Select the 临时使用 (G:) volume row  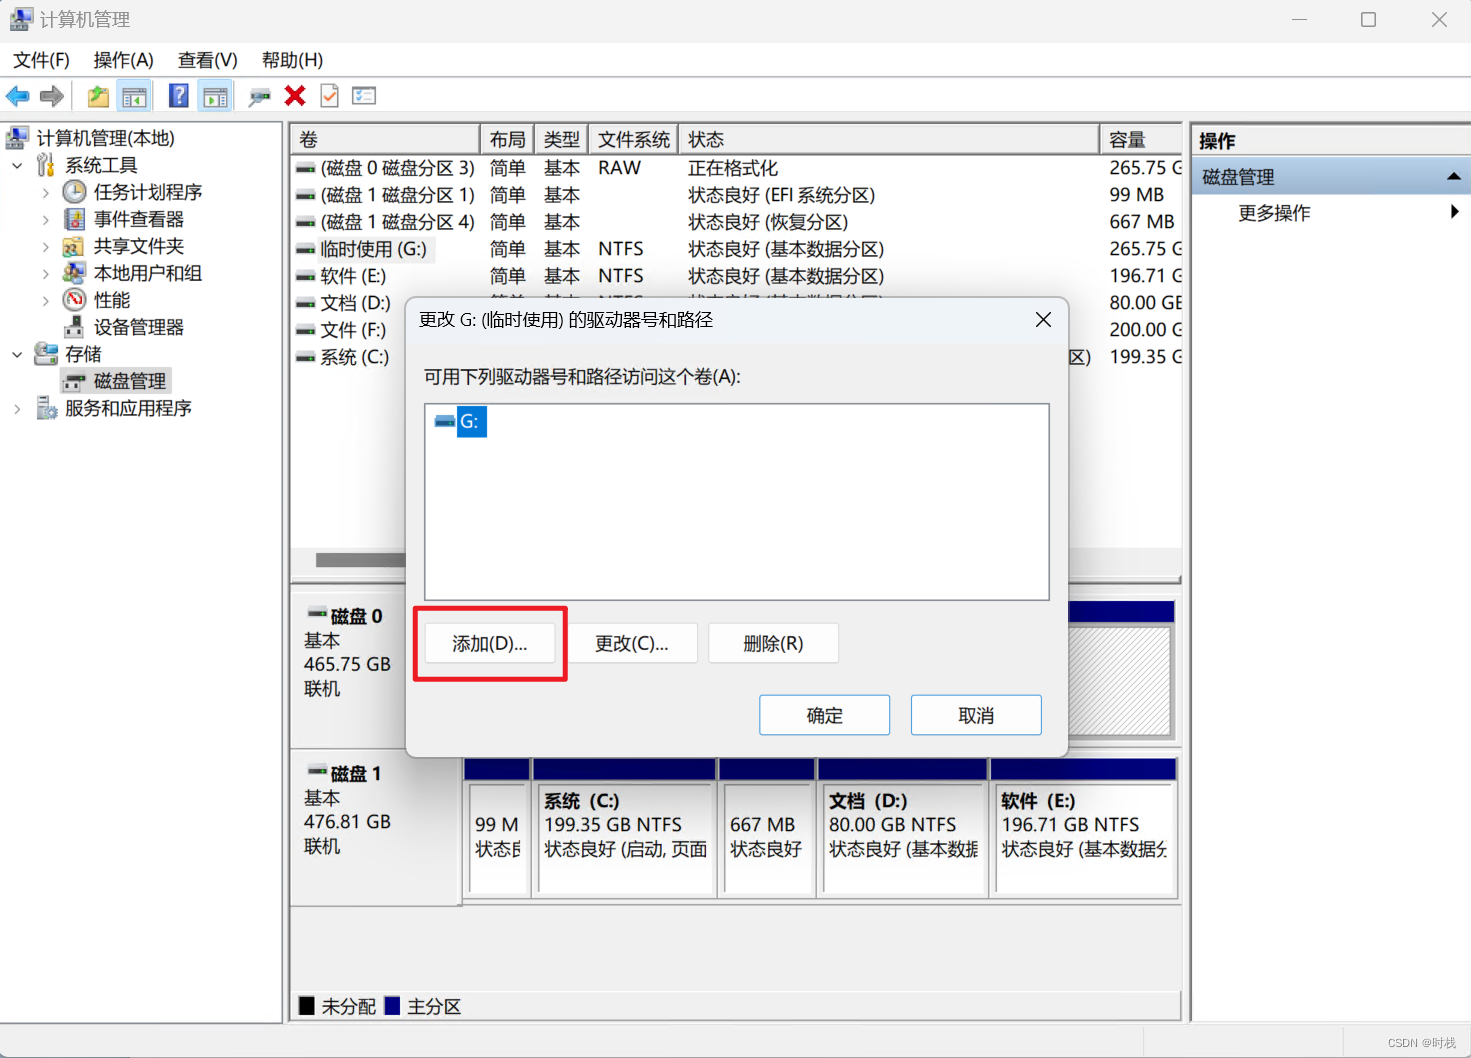pyautogui.click(x=737, y=249)
